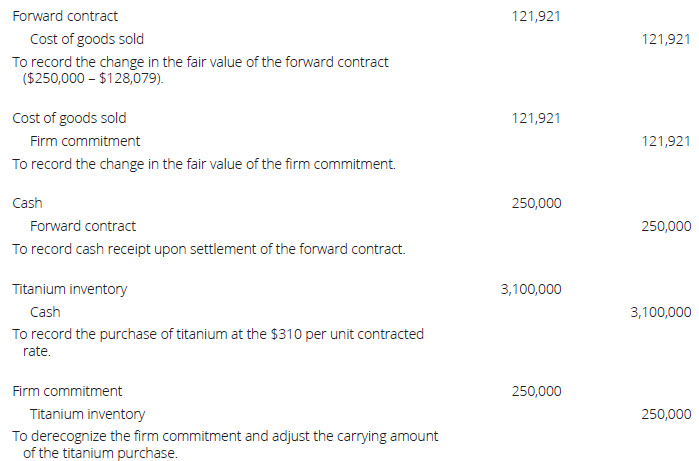Click the indented Firm commitment credit account

pyautogui.click(x=85, y=141)
